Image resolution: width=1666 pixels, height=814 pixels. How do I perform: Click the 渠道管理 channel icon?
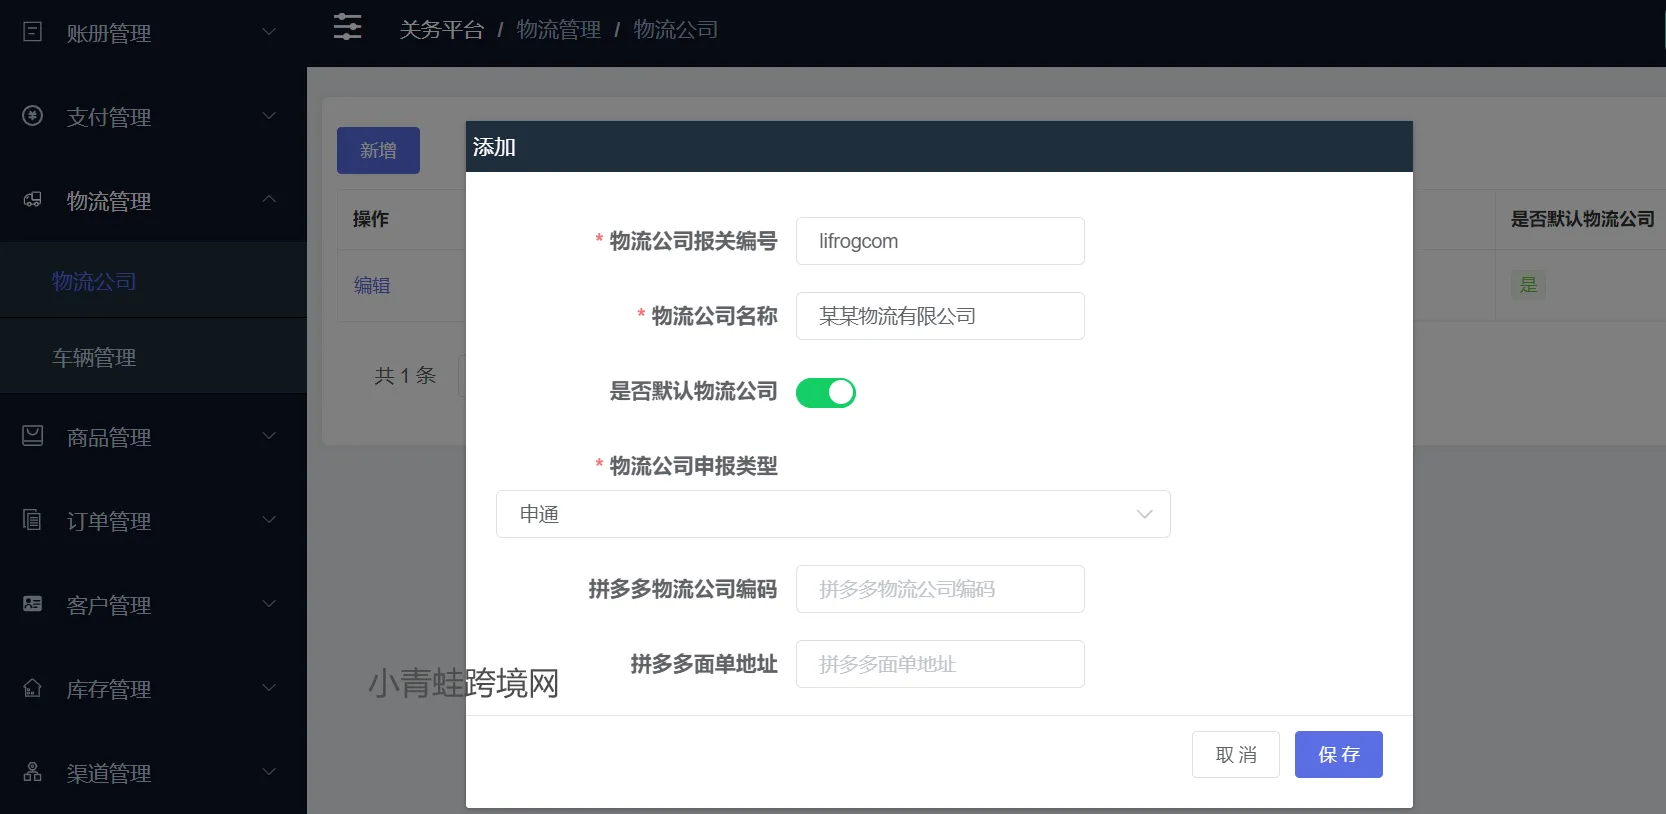coord(32,772)
